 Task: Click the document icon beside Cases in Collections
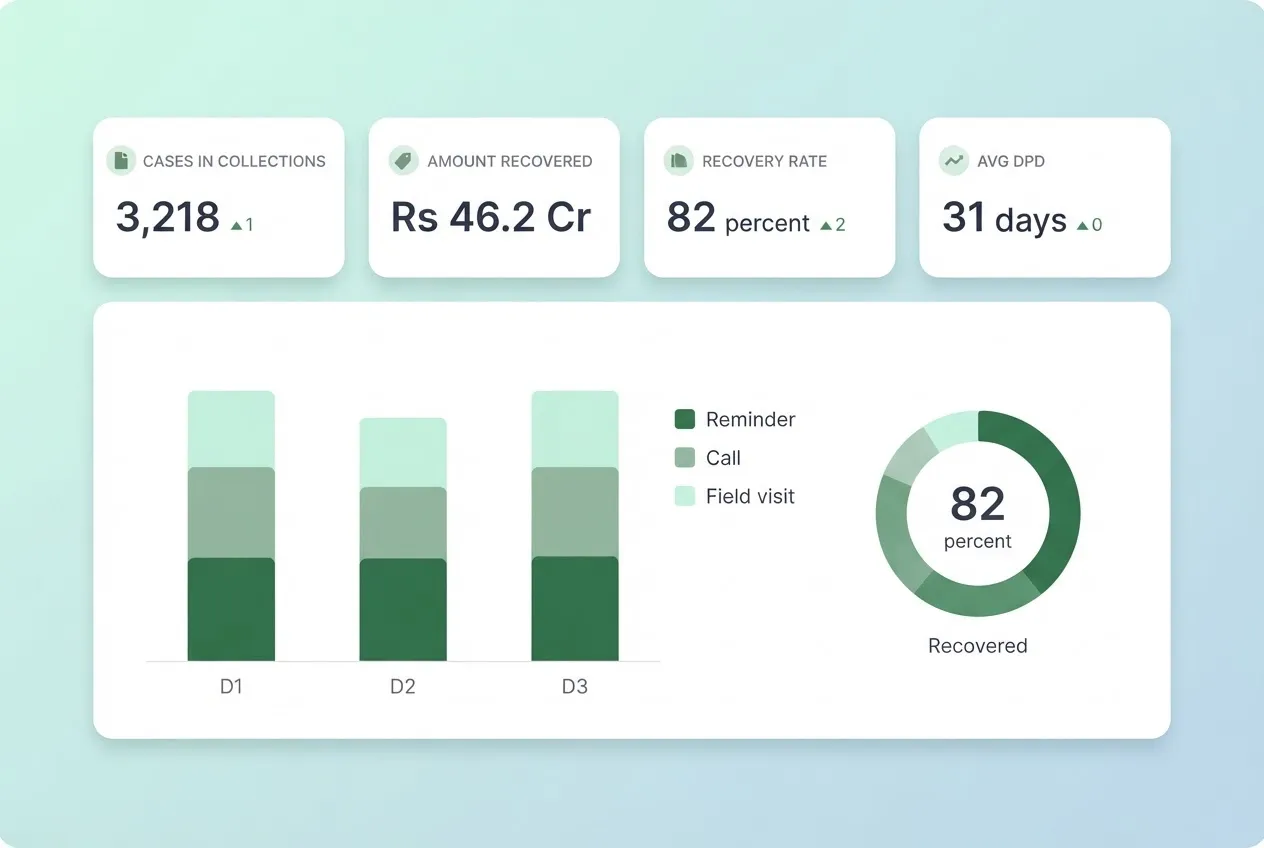point(121,160)
